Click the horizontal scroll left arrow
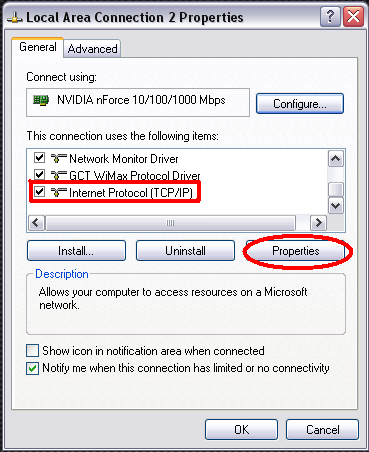The height and width of the screenshot is (452, 369). pyautogui.click(x=36, y=222)
